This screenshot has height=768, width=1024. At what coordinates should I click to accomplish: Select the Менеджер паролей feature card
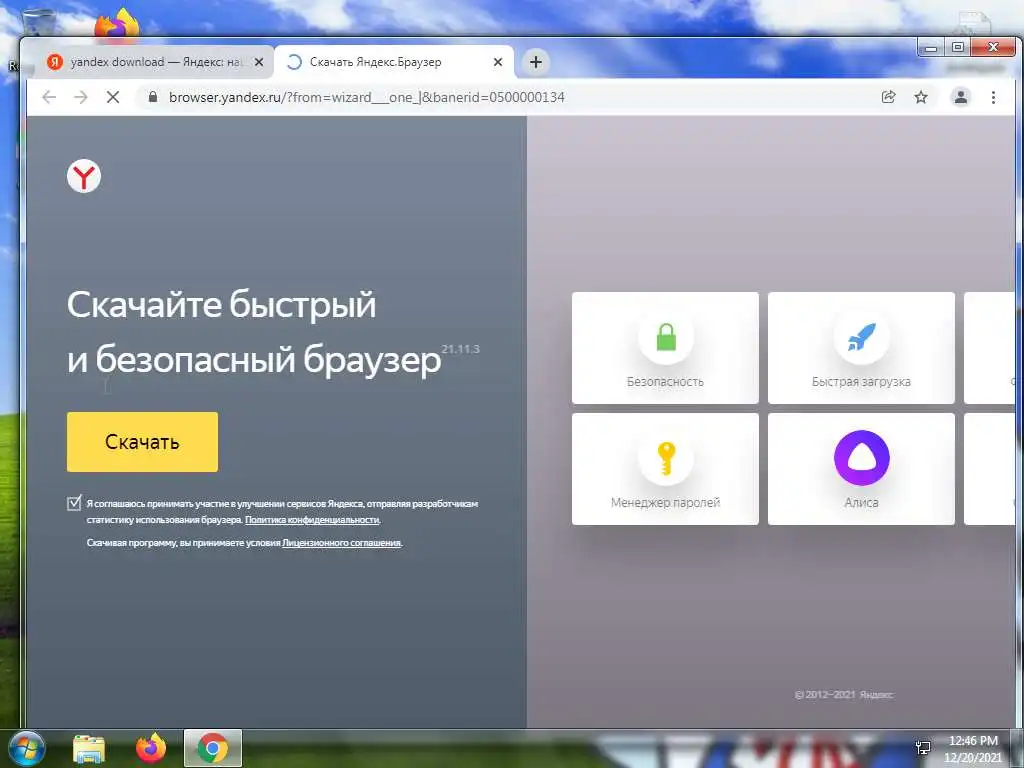click(x=665, y=468)
